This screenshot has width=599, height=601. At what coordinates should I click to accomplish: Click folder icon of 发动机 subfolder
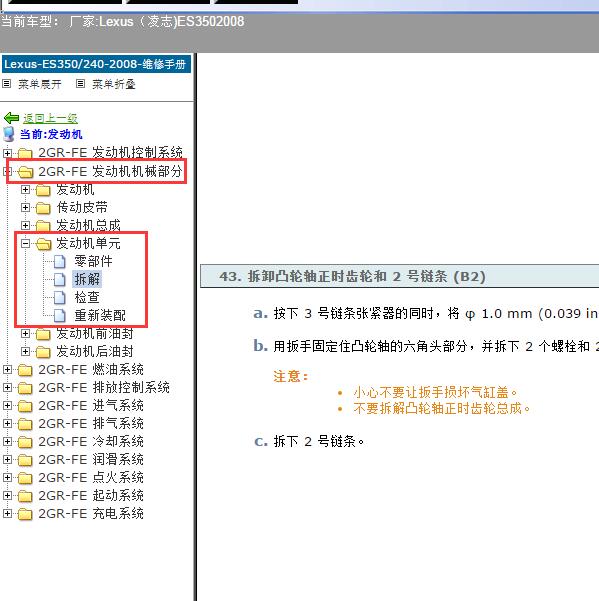coord(43,190)
